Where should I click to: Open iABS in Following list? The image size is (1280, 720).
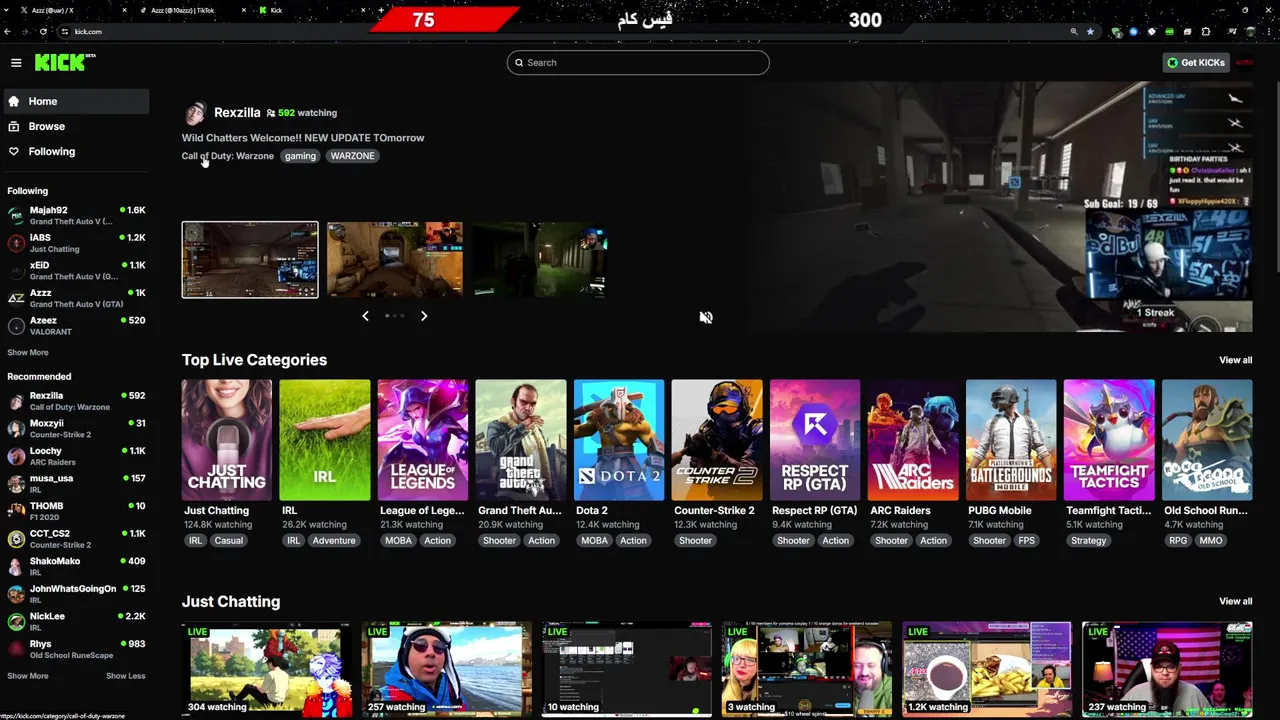pos(75,243)
